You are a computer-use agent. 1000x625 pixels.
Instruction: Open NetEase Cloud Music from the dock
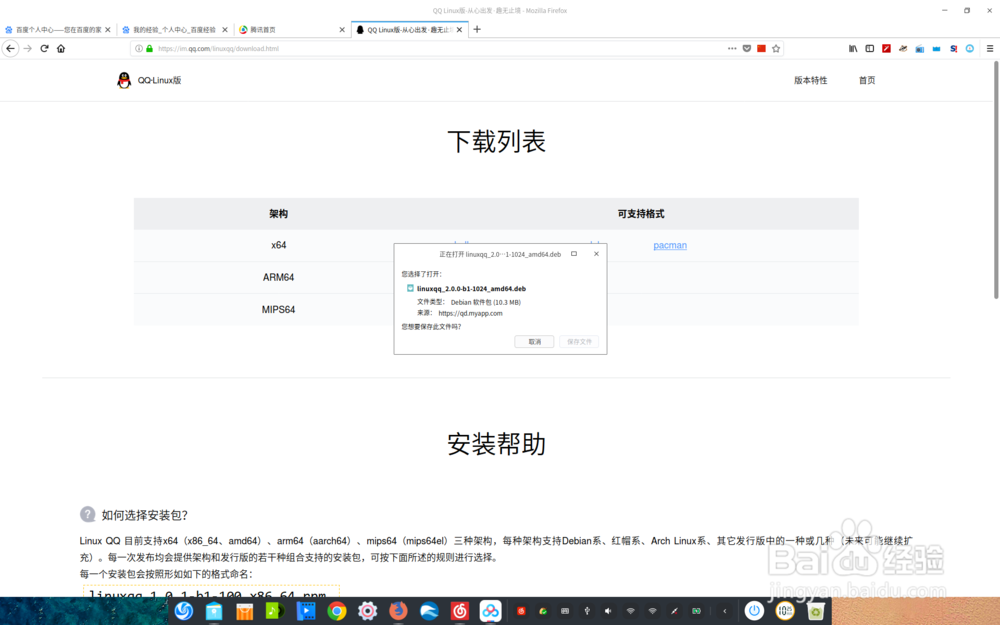460,611
